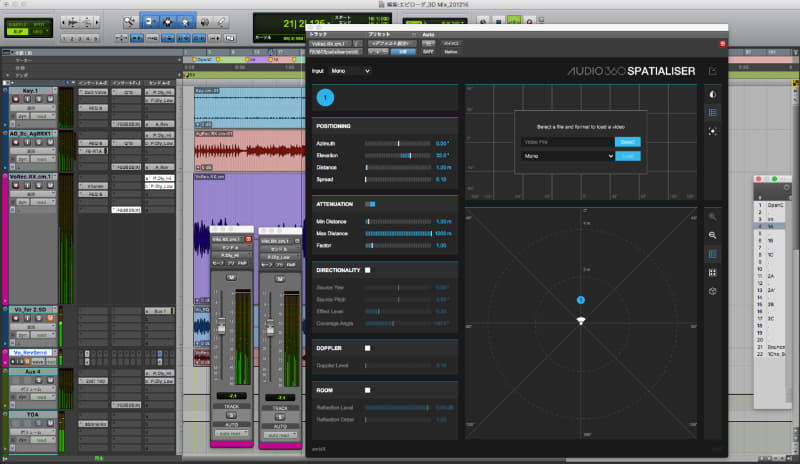Click source marker 1 on the position map
Image resolution: width=800 pixels, height=464 pixels.
(x=581, y=300)
